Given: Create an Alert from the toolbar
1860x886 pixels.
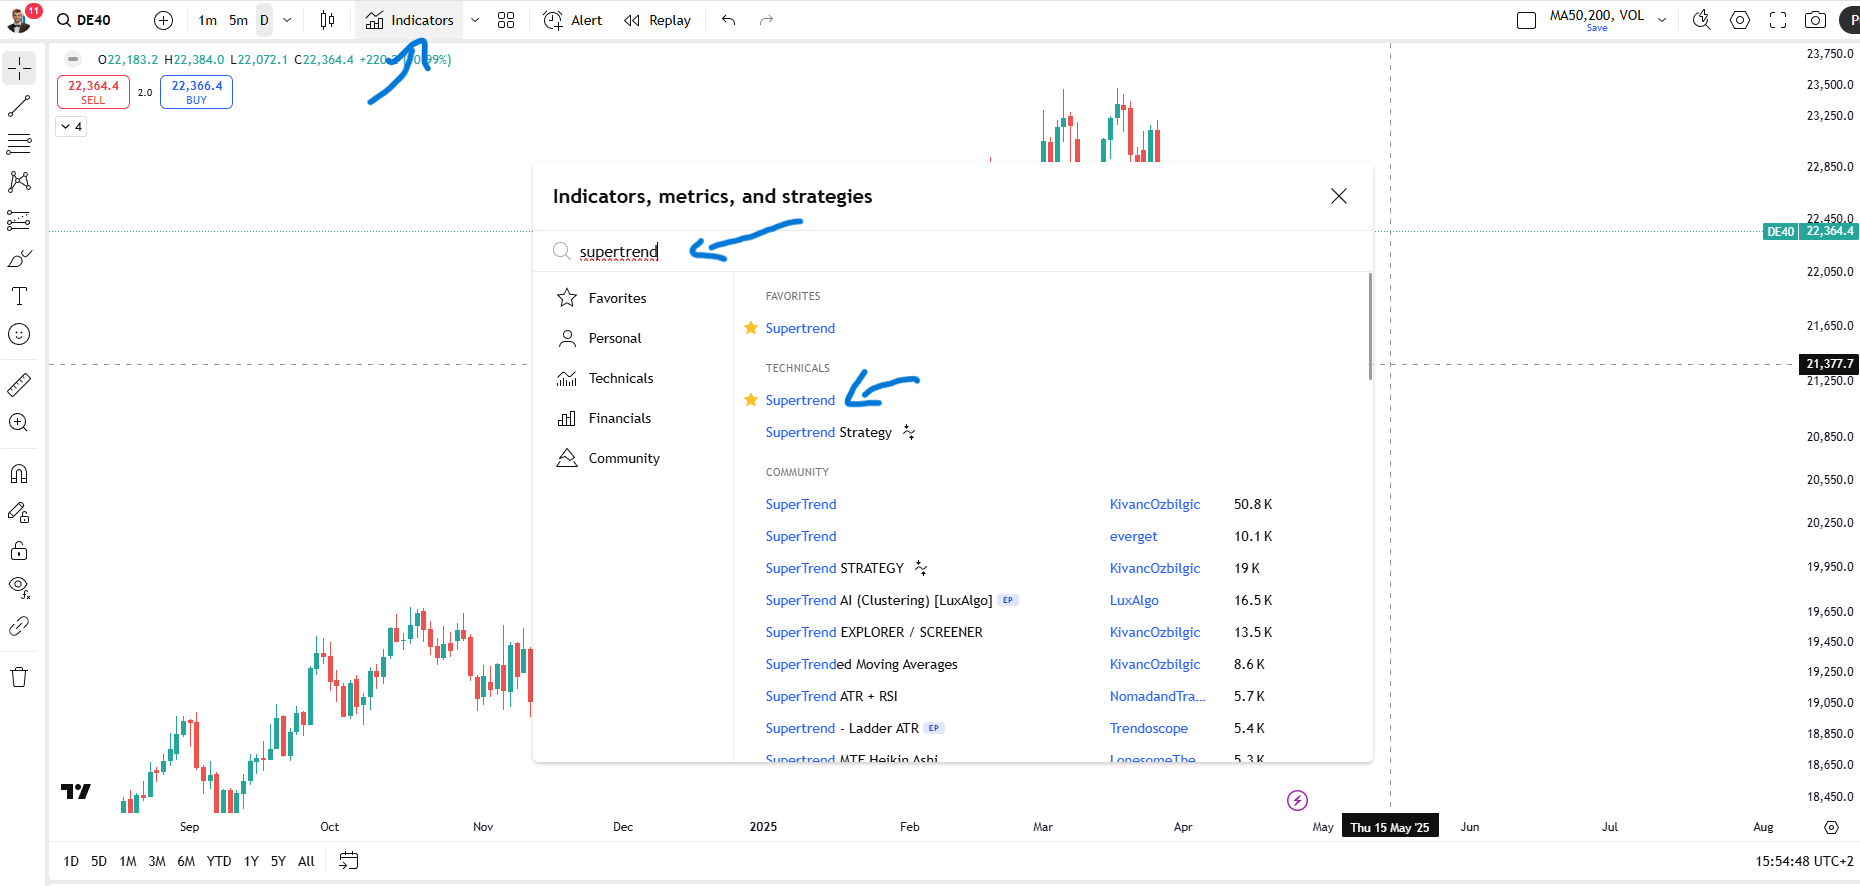Looking at the screenshot, I should [573, 20].
